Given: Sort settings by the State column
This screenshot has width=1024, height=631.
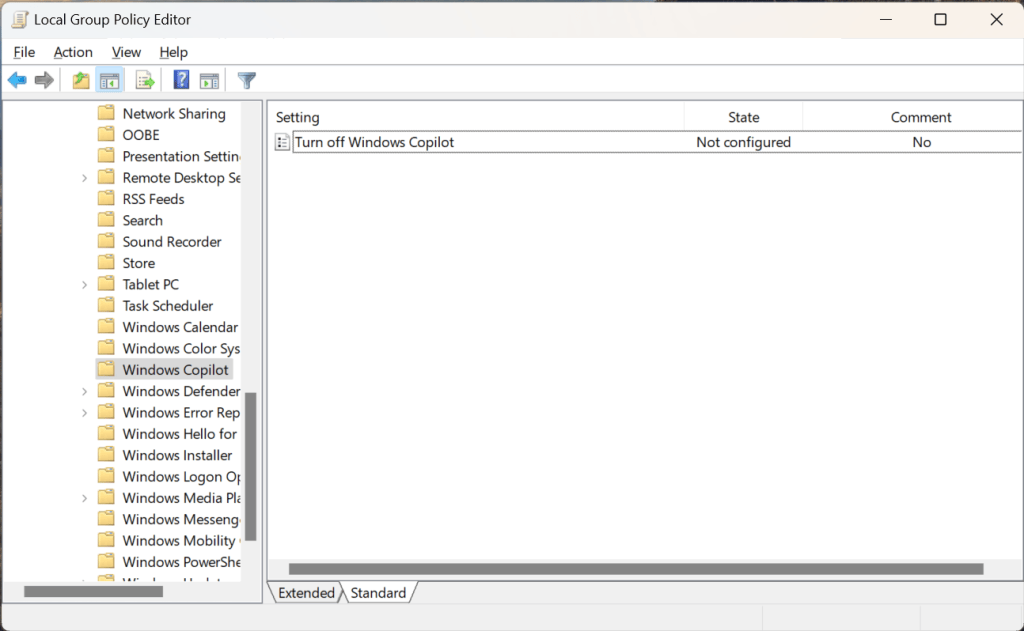Looking at the screenshot, I should point(742,116).
